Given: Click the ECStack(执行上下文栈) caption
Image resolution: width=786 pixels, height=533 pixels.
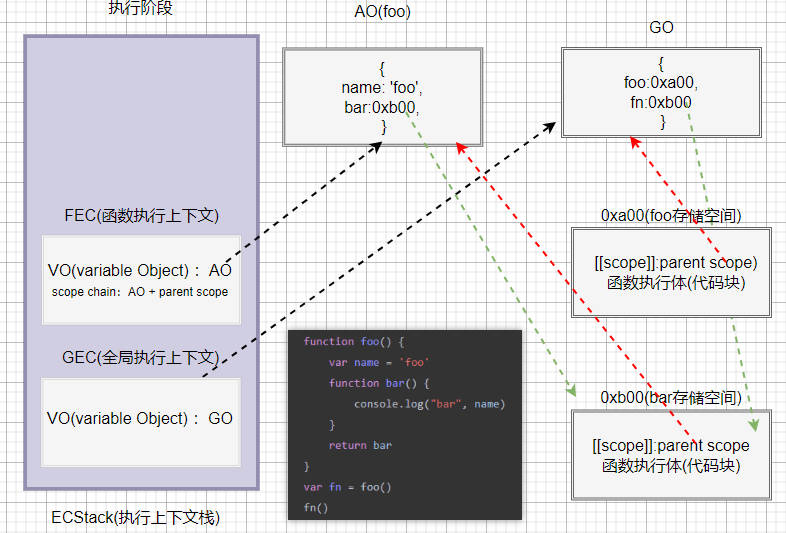Looking at the screenshot, I should pos(135,517).
